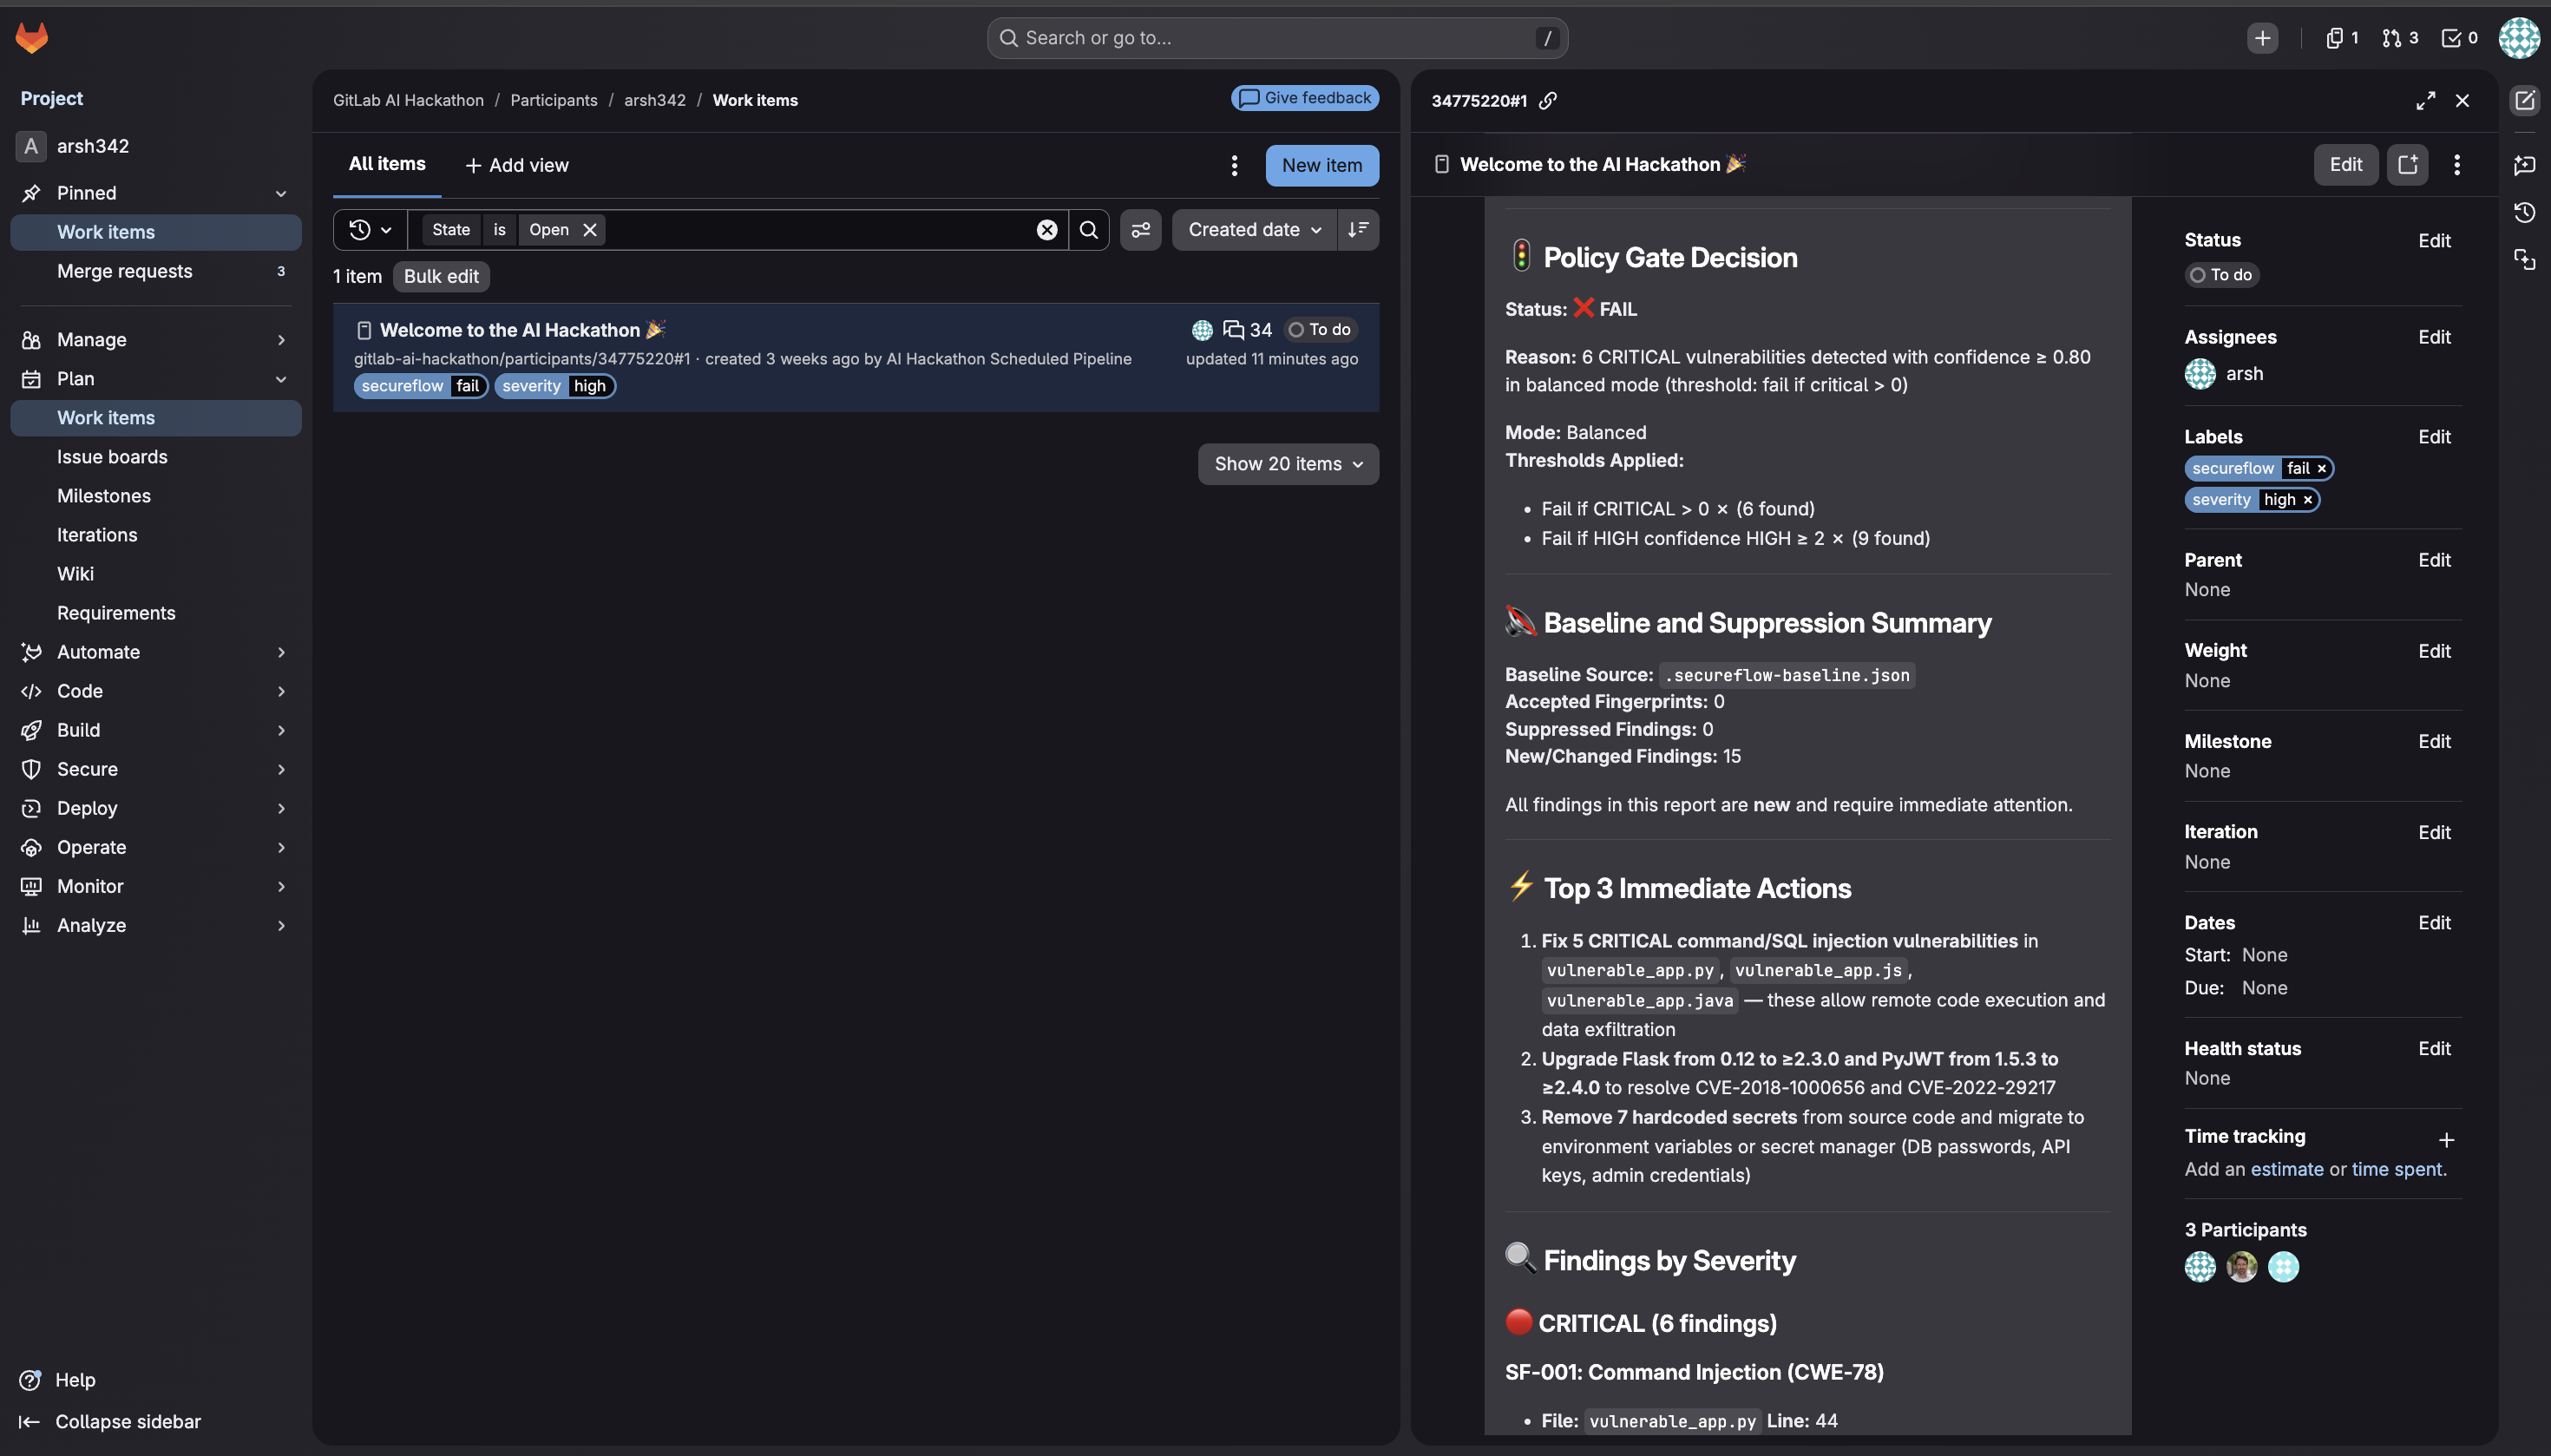Toggle sort direction icon
The image size is (2551, 1456).
pos(1358,230)
